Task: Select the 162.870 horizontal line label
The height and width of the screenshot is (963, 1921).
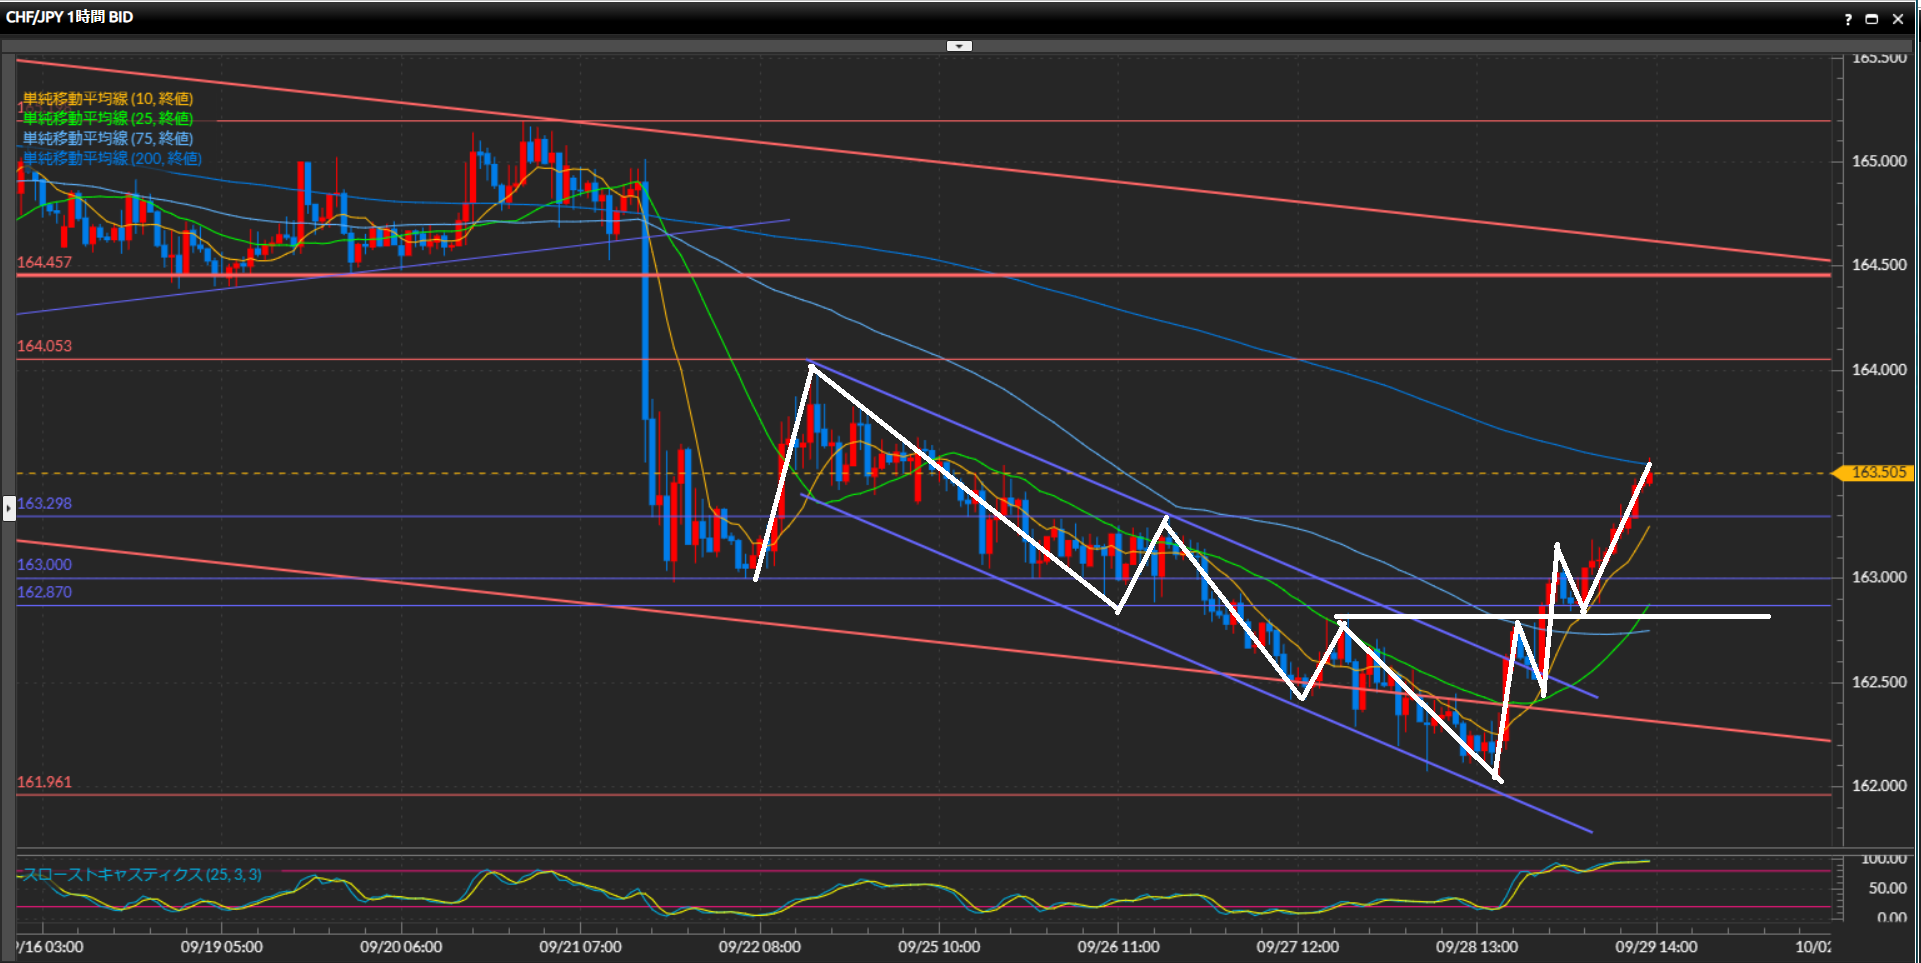Action: (45, 592)
